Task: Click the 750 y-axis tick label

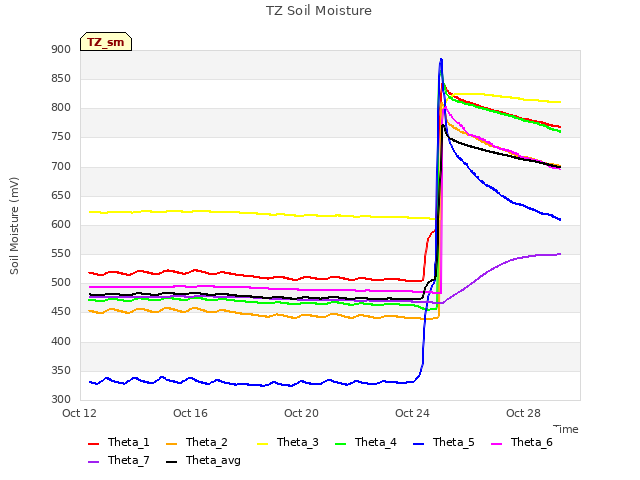Action: [61, 137]
